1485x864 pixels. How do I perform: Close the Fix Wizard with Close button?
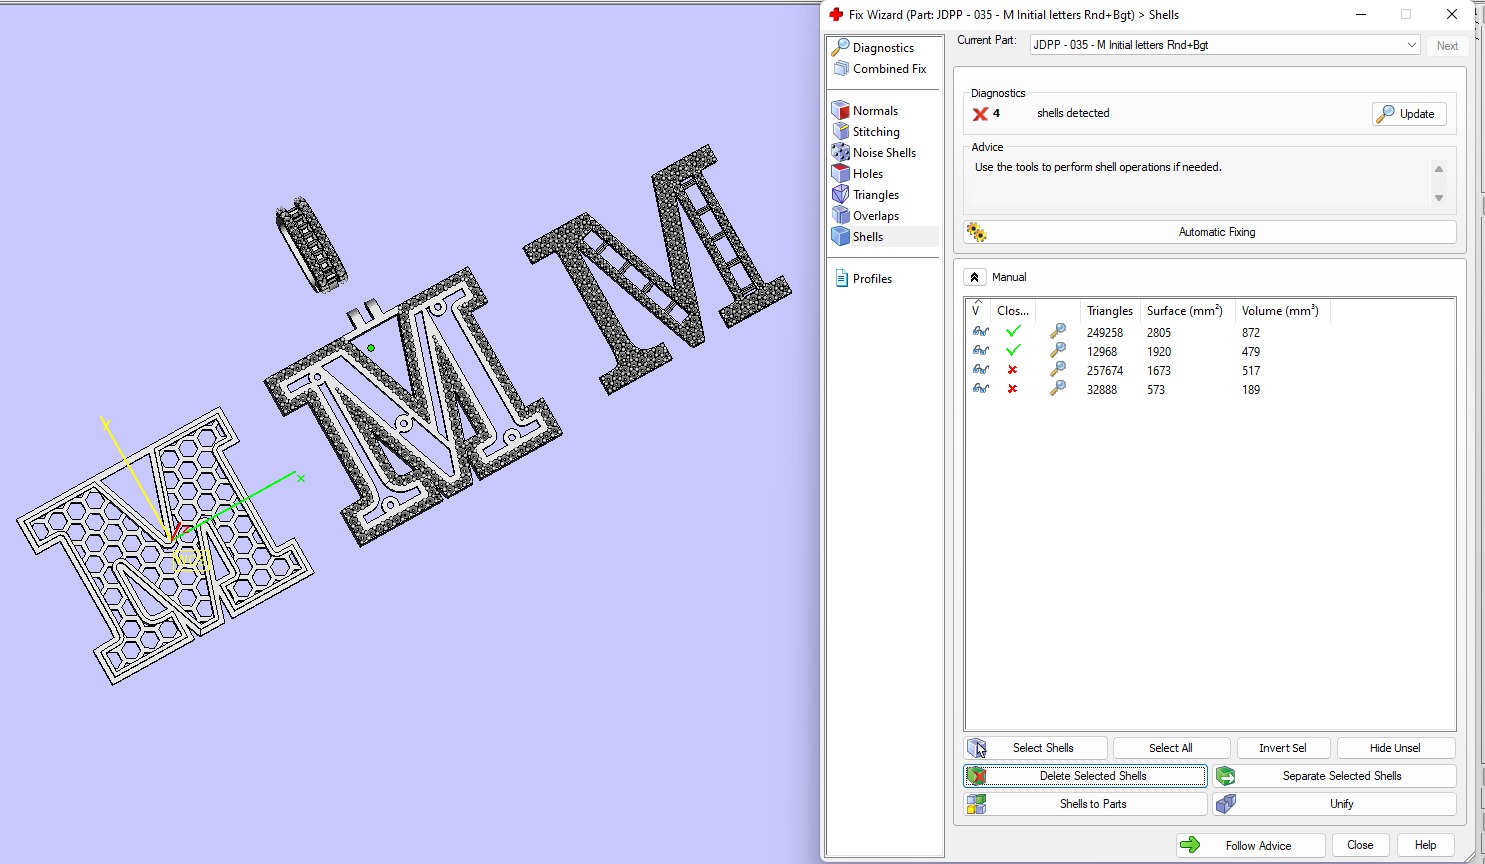pyautogui.click(x=1360, y=846)
